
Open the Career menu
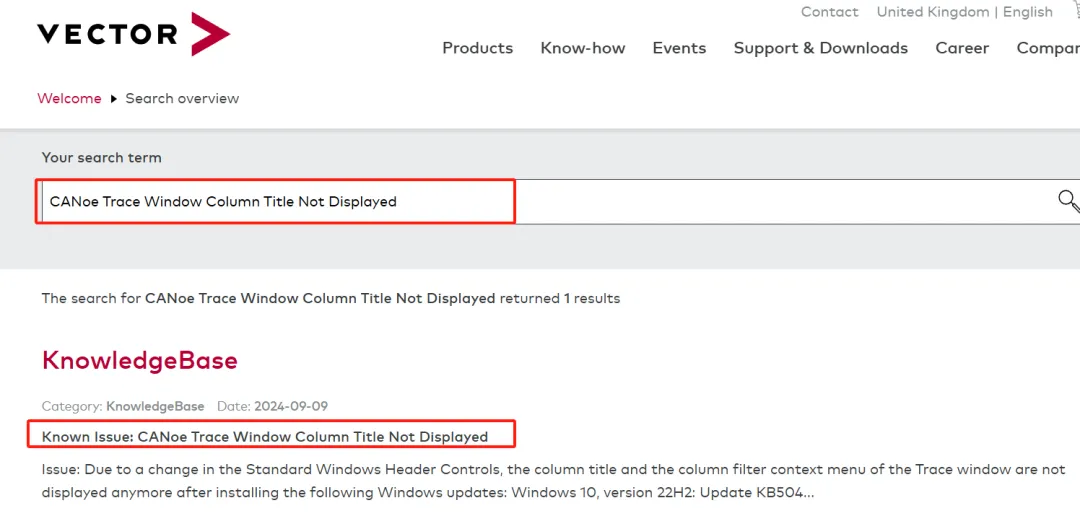coord(962,48)
